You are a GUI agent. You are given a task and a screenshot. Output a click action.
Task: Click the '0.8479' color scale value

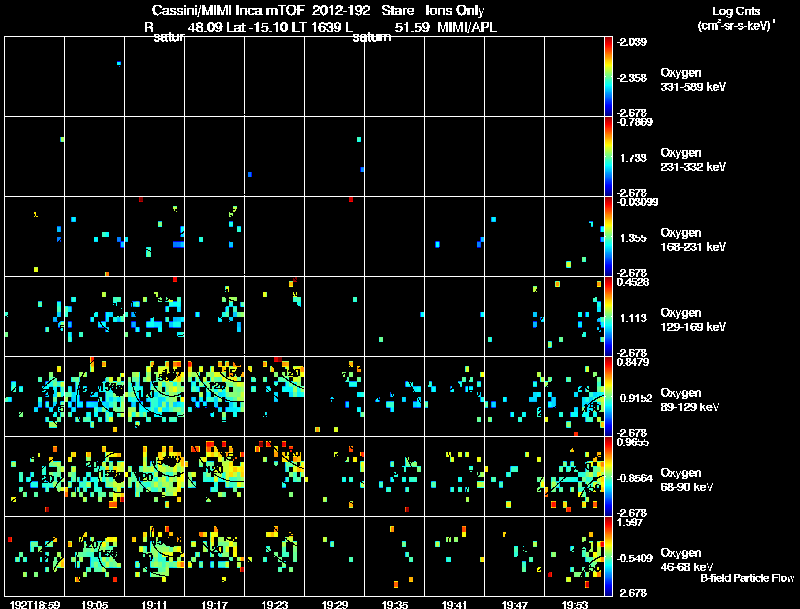coord(633,362)
